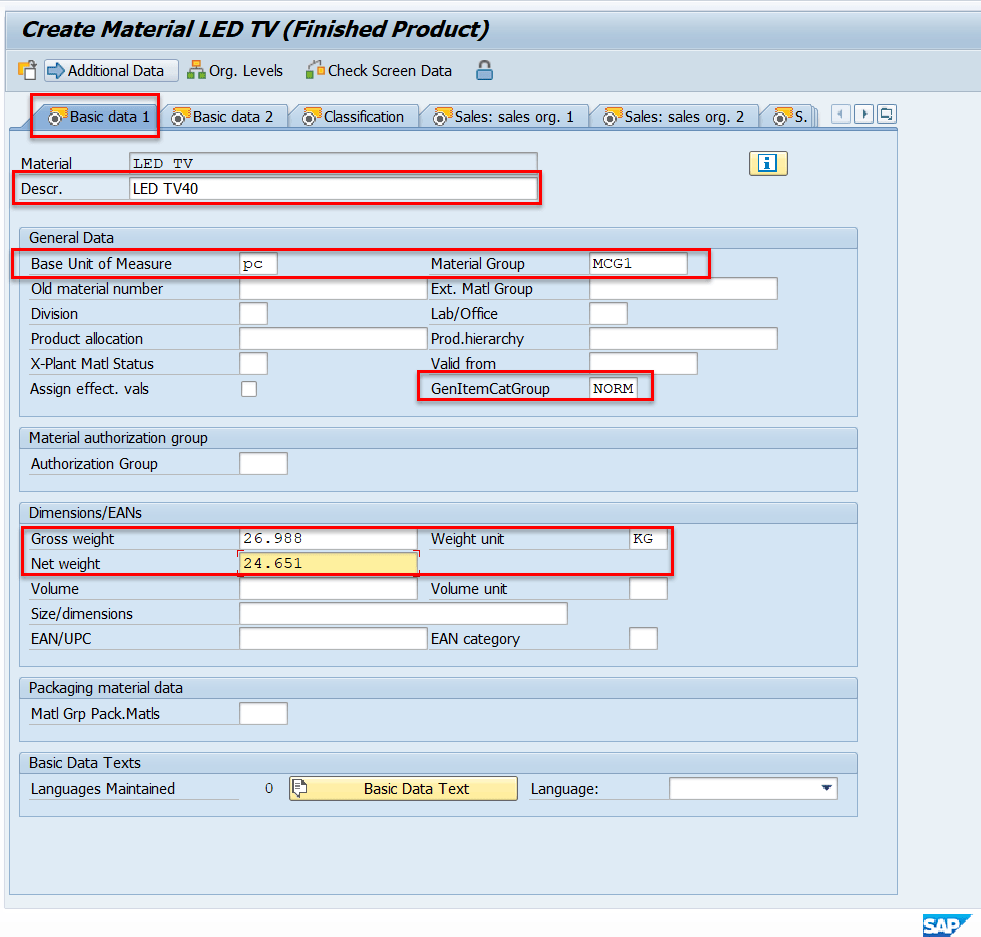Click the Descr. field with LED TV40
981x937 pixels.
point(333,189)
